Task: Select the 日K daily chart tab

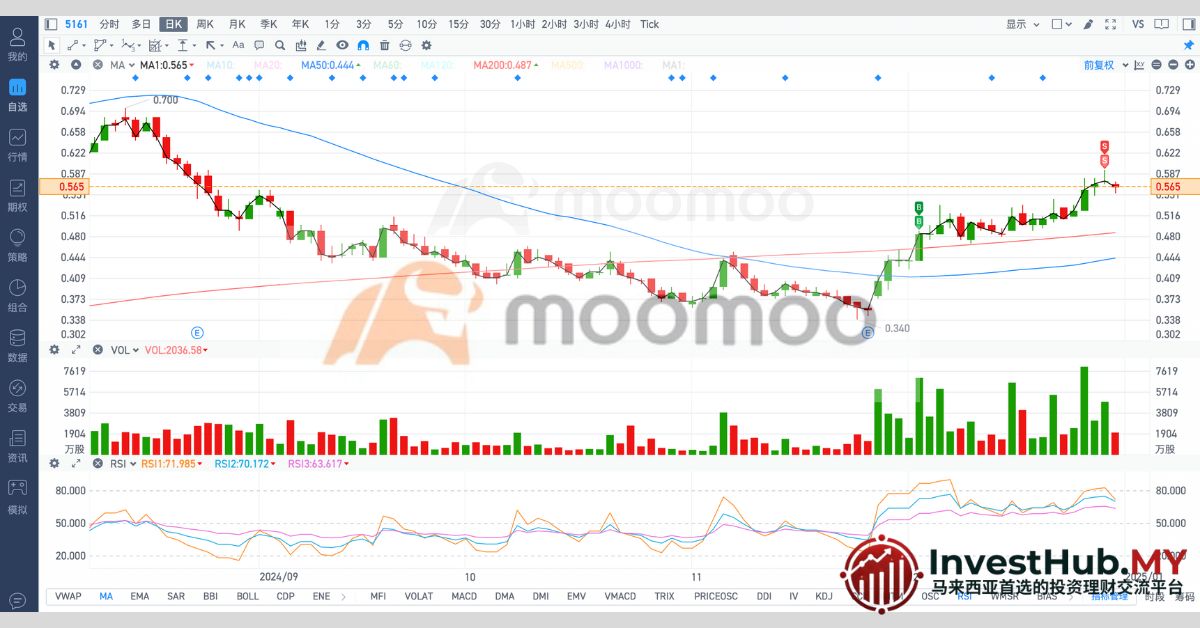Action: [173, 23]
